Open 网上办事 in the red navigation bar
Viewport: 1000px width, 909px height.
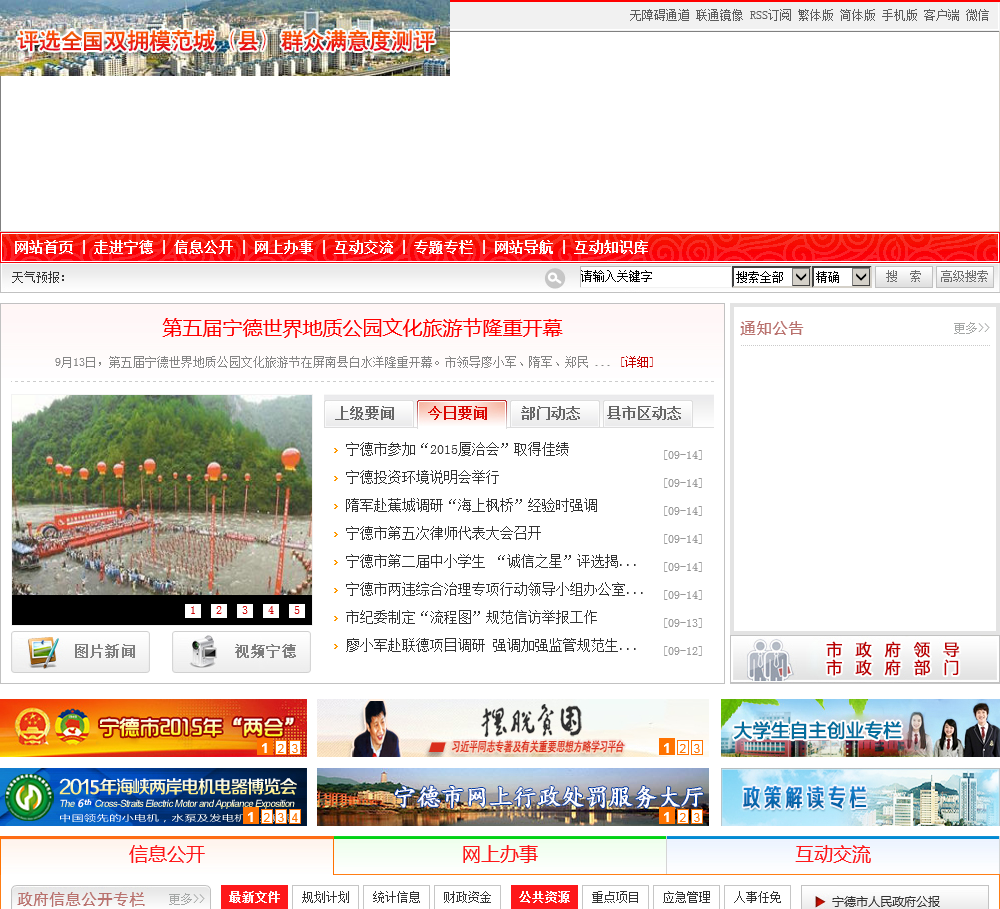(x=284, y=248)
